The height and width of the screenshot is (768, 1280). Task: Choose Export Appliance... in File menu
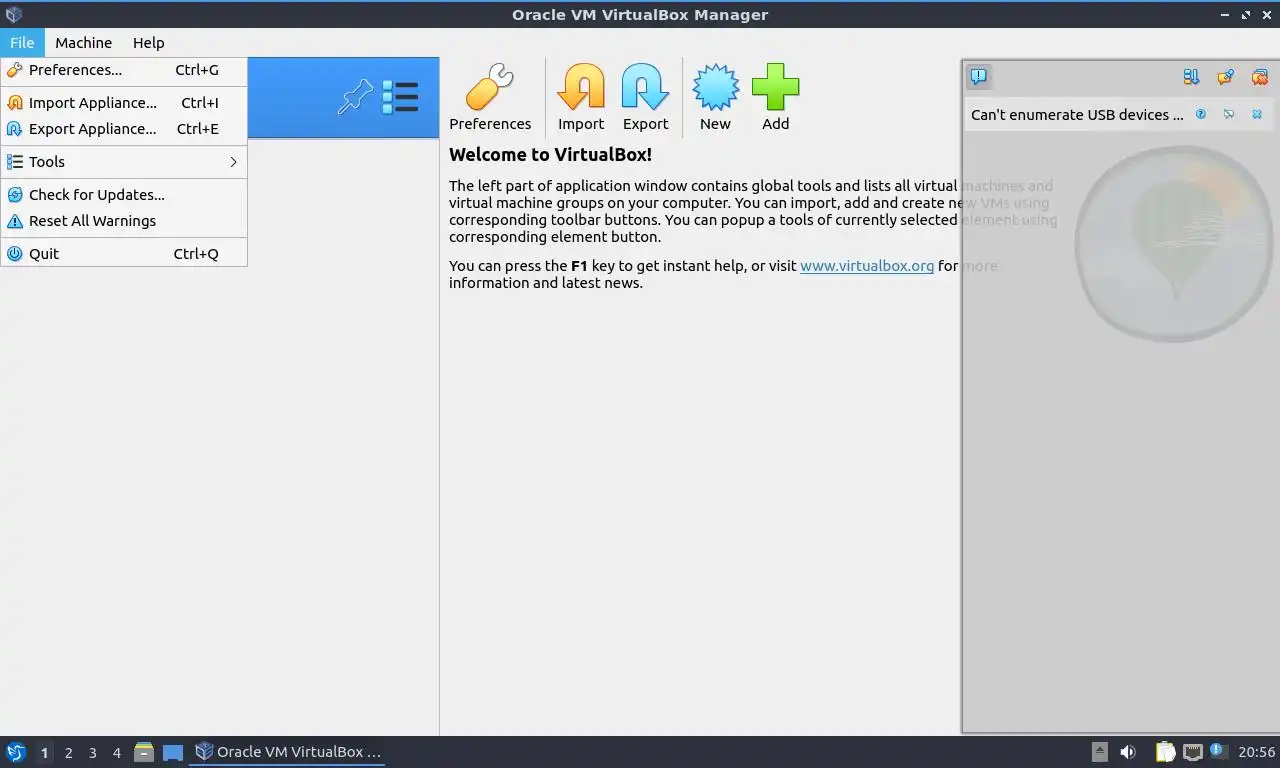pyautogui.click(x=124, y=128)
